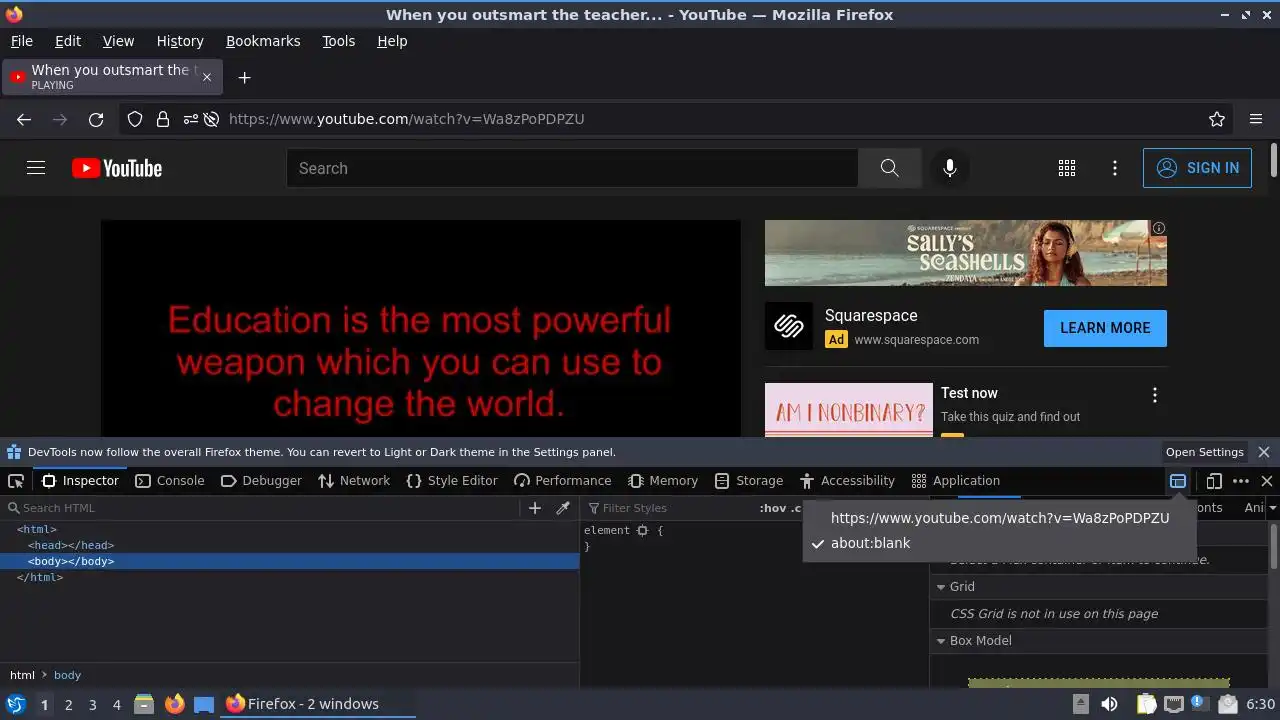The image size is (1280, 720).
Task: Search with your voice microphone icon
Action: click(950, 168)
